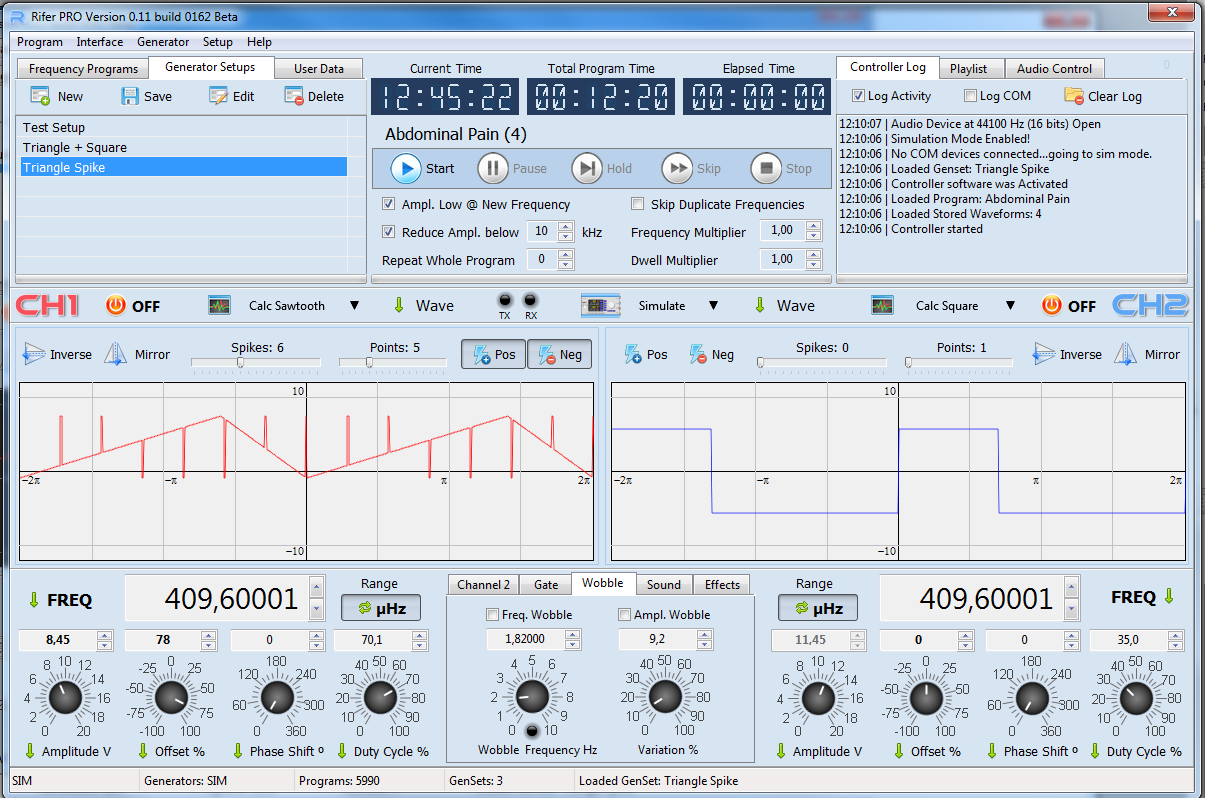Viewport: 1205px width, 798px height.
Task: Stop the running program
Action: tap(766, 168)
